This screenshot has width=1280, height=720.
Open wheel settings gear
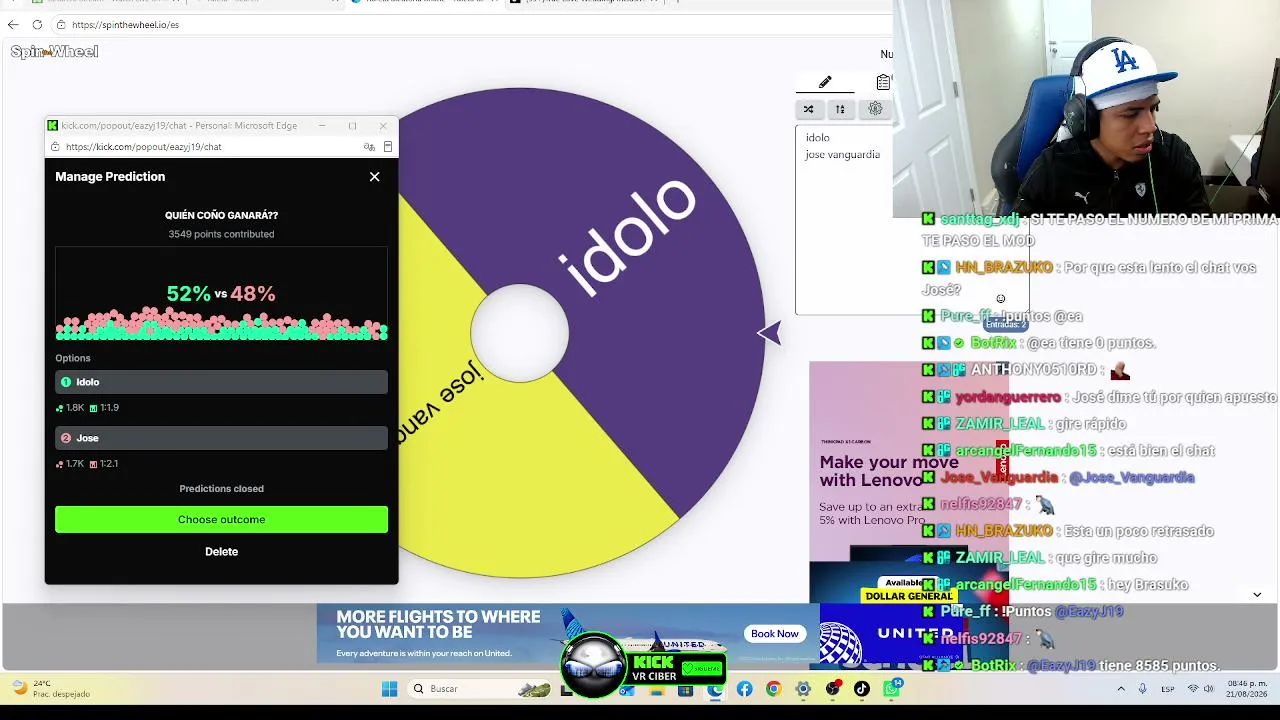[875, 109]
